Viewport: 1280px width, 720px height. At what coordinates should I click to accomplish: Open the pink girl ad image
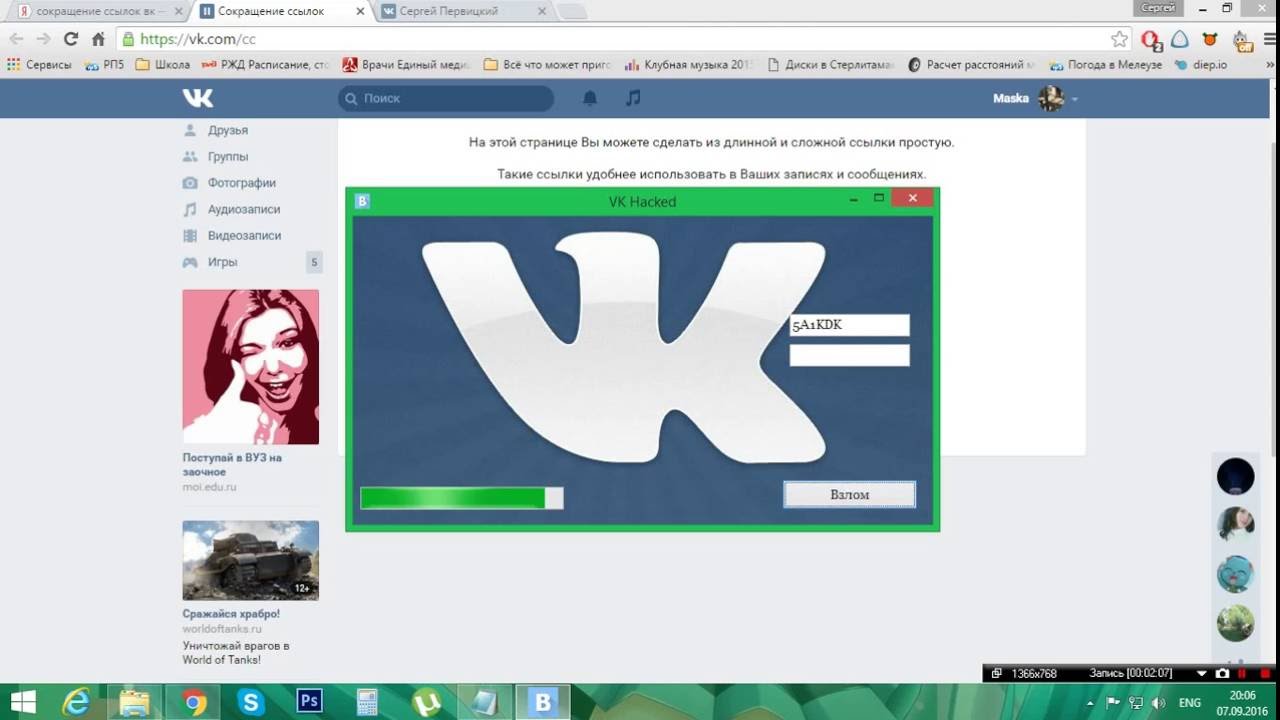click(x=251, y=367)
